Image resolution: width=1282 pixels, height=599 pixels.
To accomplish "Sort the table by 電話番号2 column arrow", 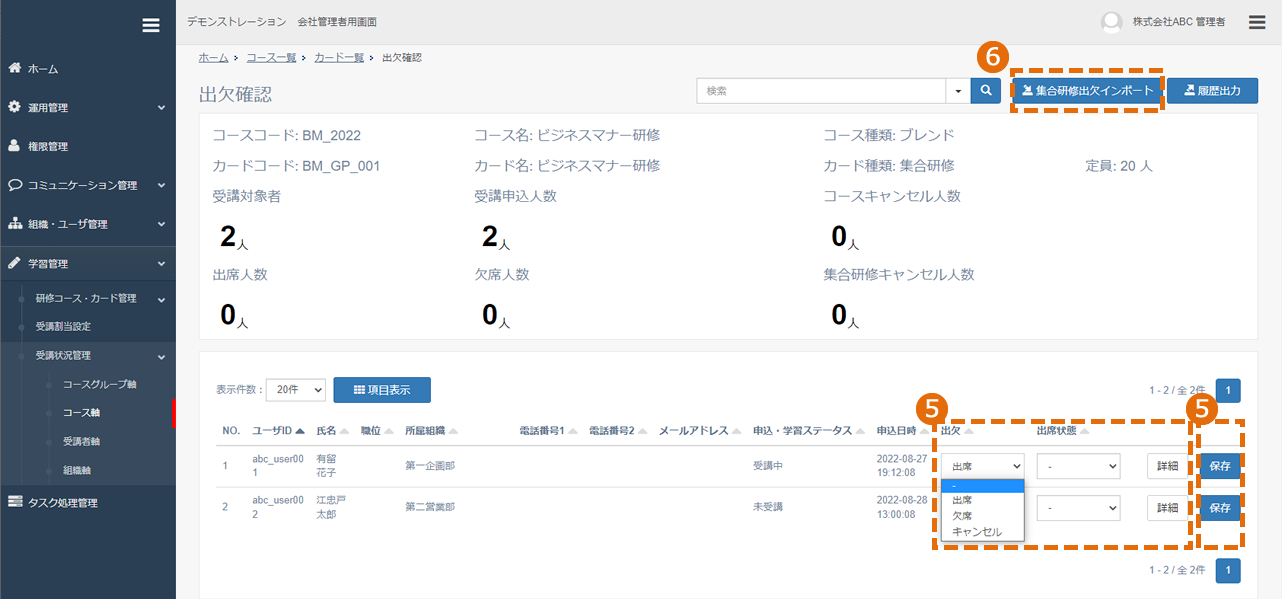I will [x=644, y=431].
